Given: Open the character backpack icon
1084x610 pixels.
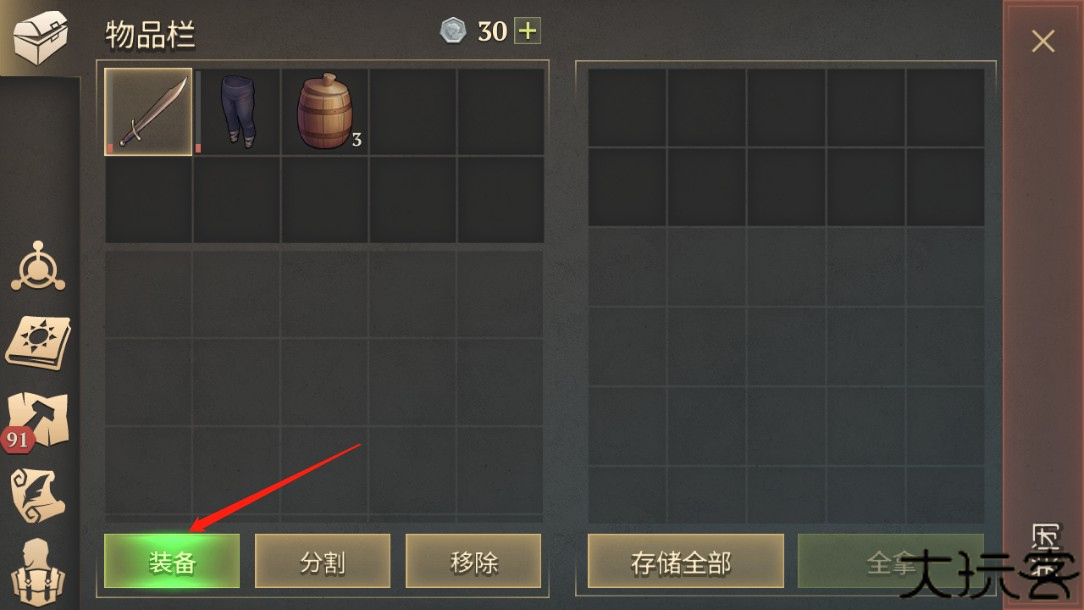Looking at the screenshot, I should click(x=38, y=573).
